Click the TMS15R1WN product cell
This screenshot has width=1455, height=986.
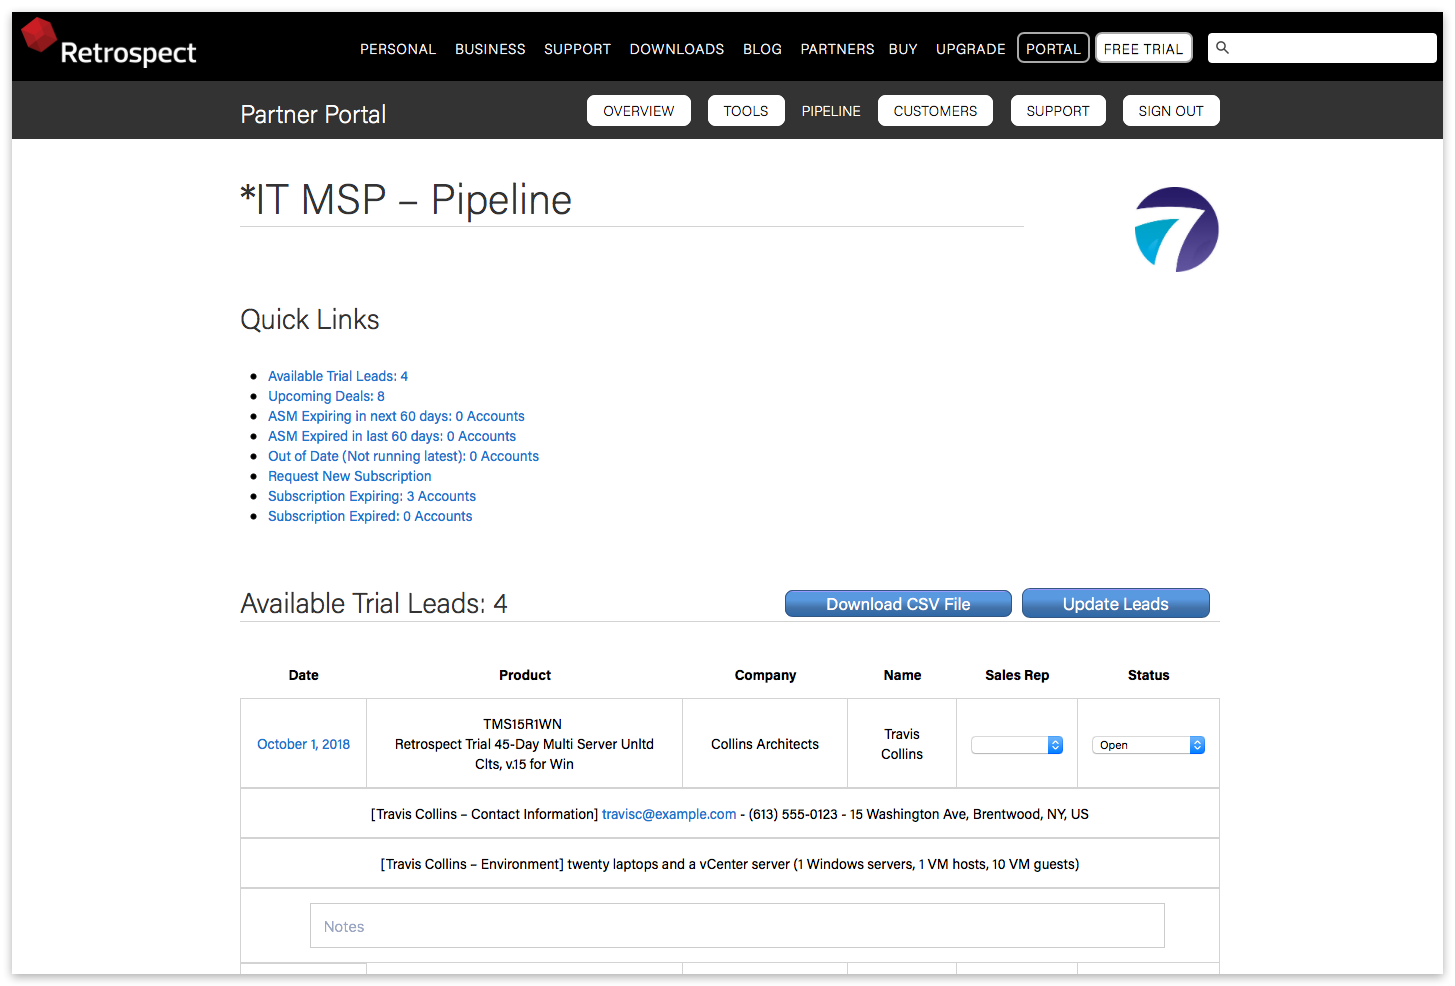[x=524, y=744]
